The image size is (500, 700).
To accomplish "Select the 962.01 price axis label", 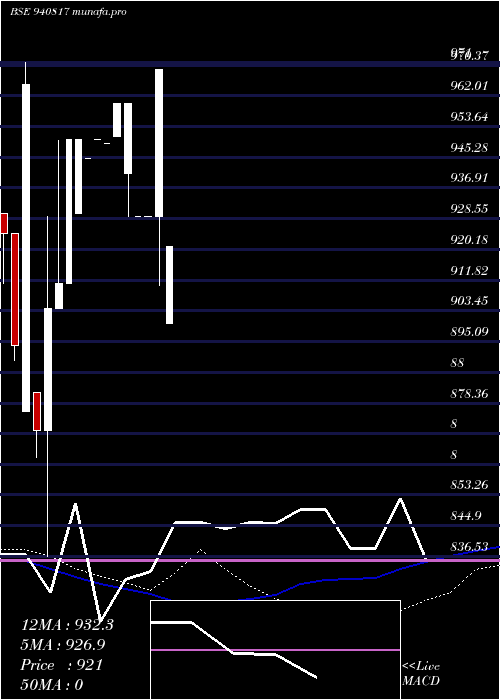I will point(469,86).
